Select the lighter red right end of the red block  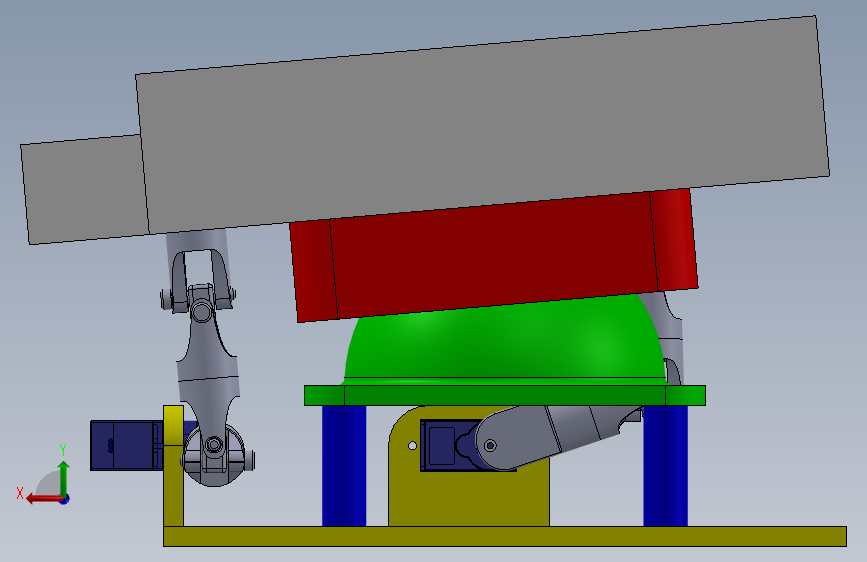pyautogui.click(x=673, y=240)
